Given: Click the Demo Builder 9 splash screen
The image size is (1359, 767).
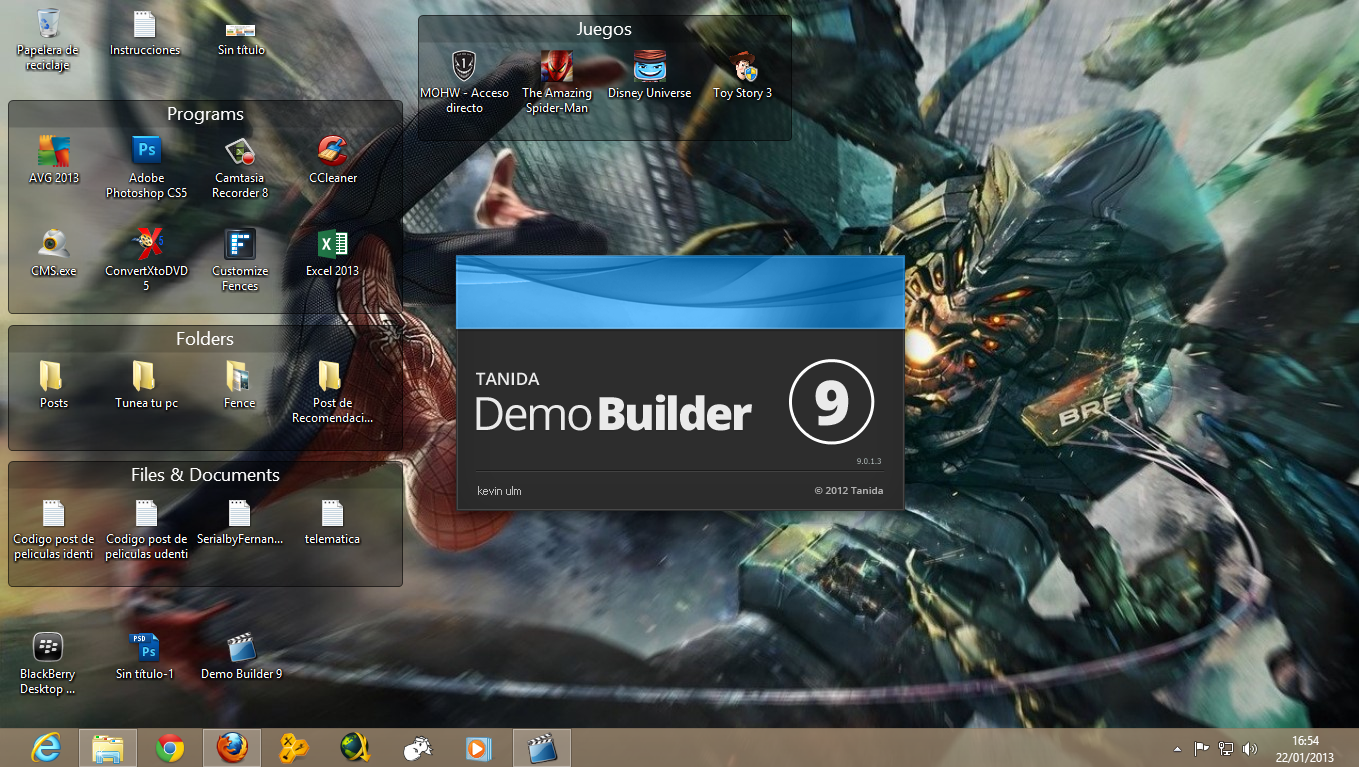Looking at the screenshot, I should pyautogui.click(x=680, y=382).
